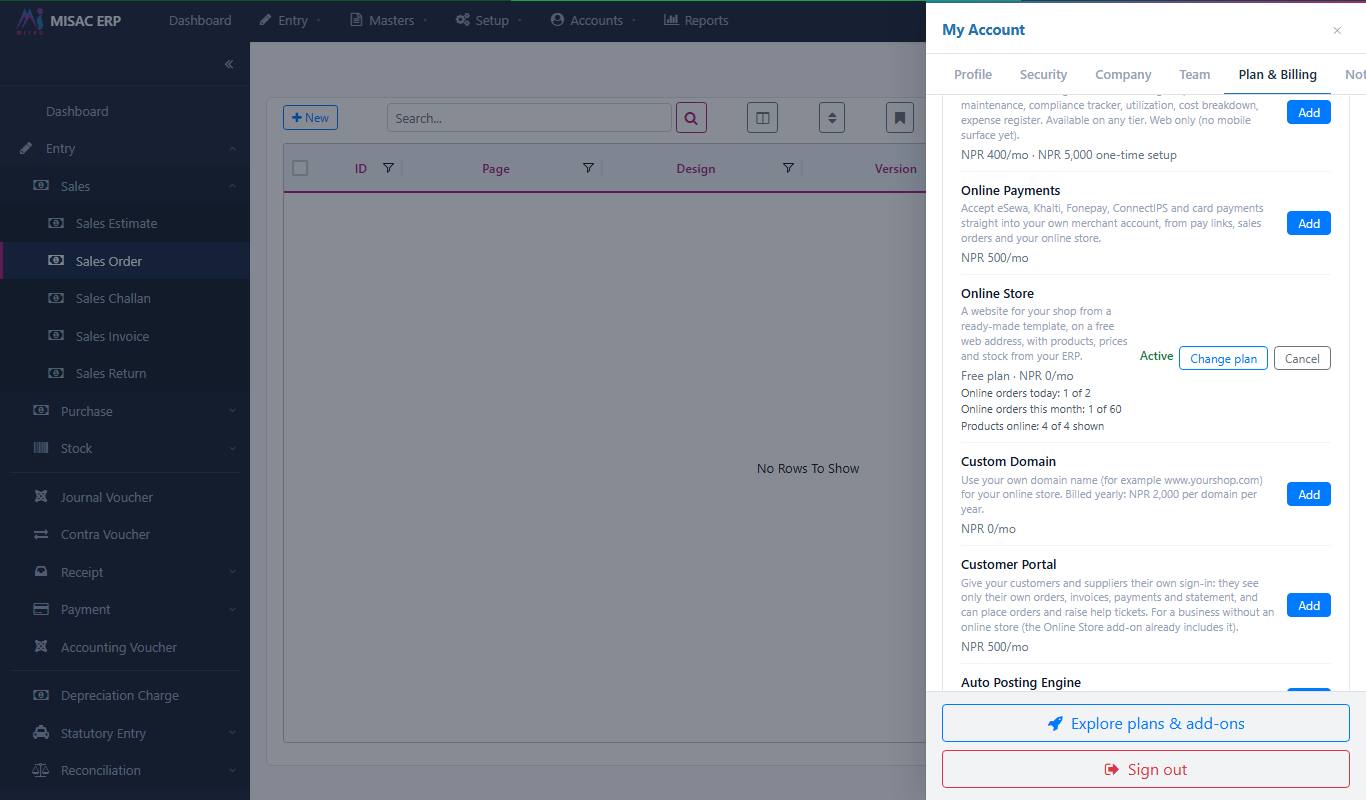This screenshot has height=800, width=1366.
Task: Click the magnifier search button
Action: point(691,118)
